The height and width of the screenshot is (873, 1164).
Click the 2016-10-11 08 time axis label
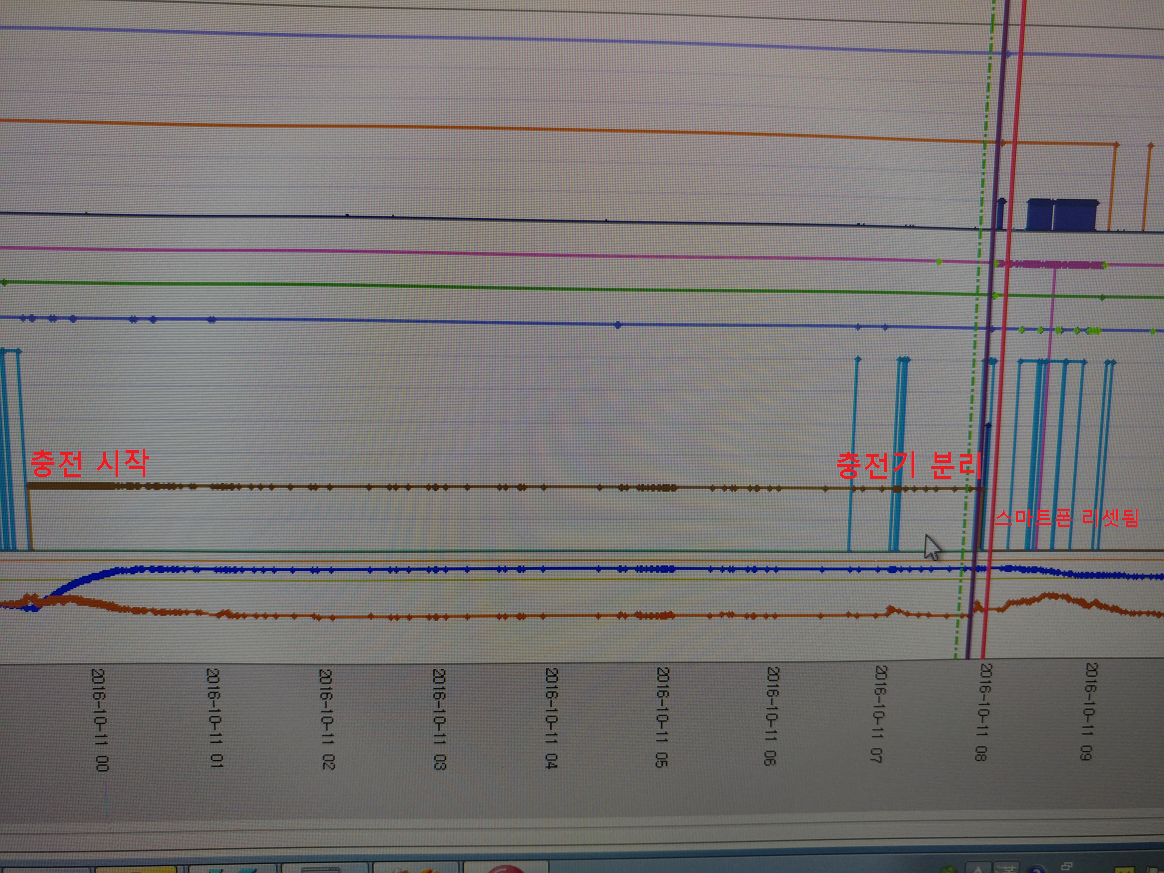pos(983,712)
